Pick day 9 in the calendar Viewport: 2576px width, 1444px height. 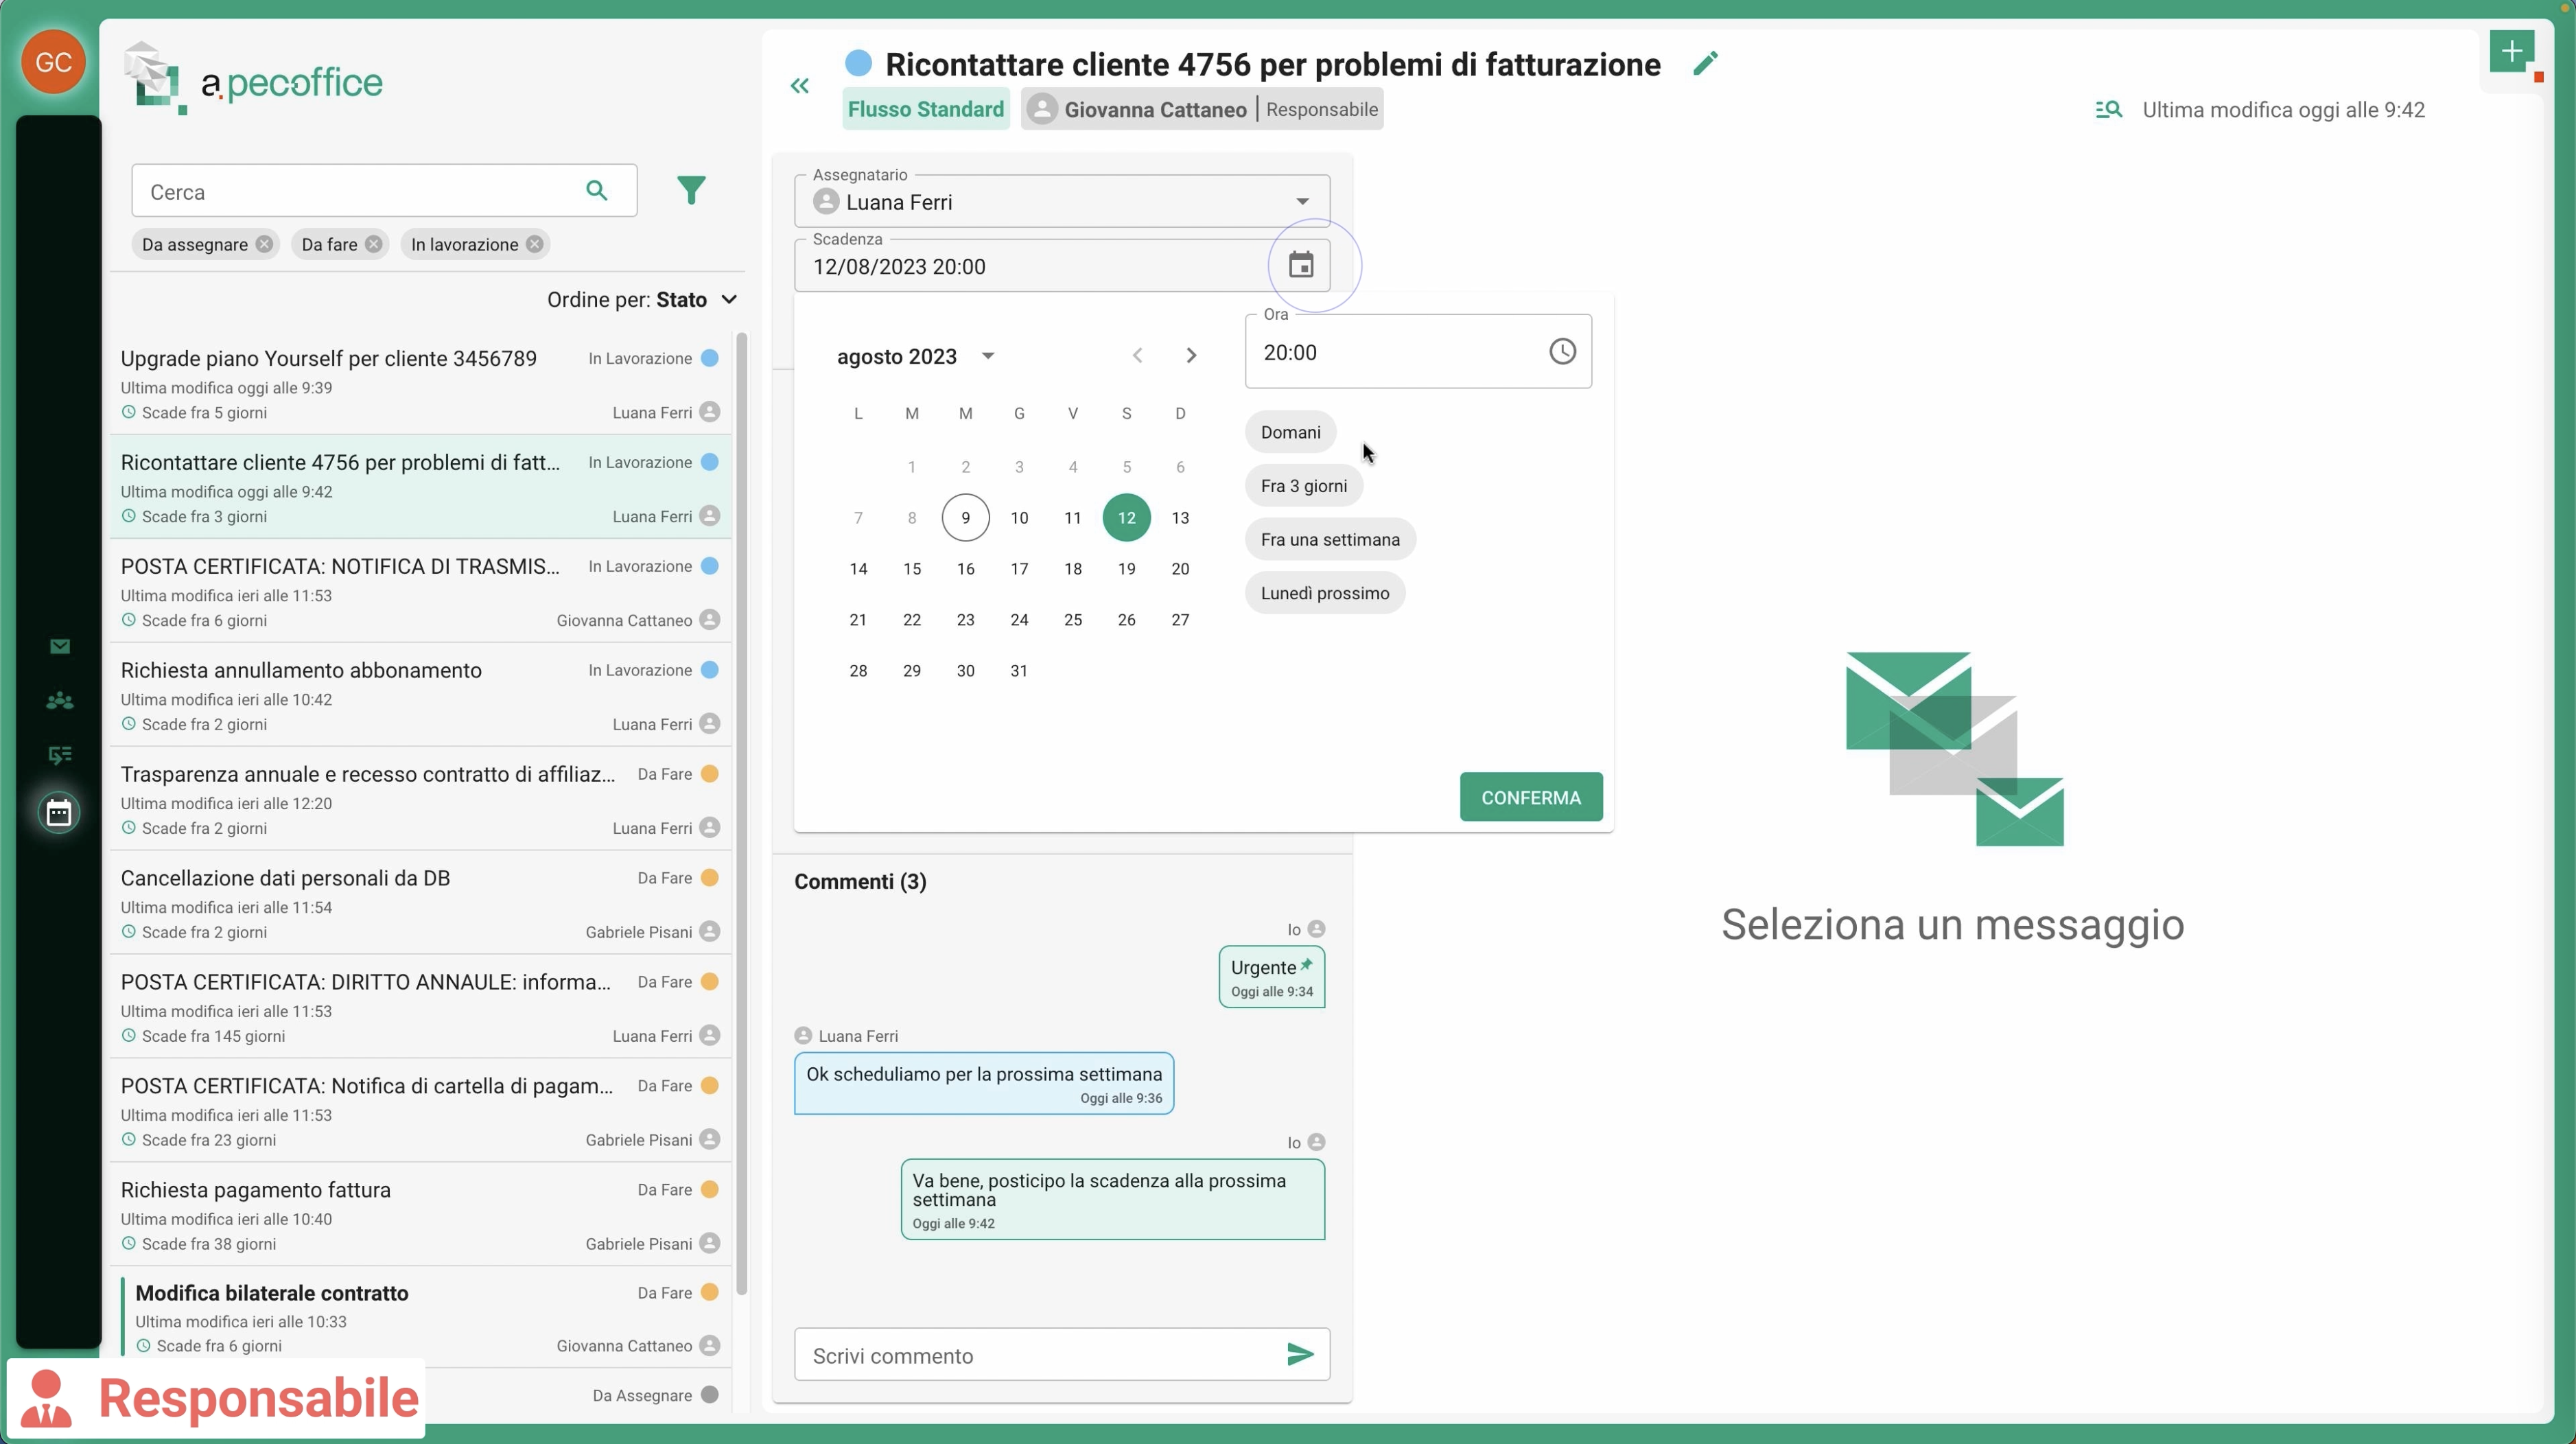(965, 517)
